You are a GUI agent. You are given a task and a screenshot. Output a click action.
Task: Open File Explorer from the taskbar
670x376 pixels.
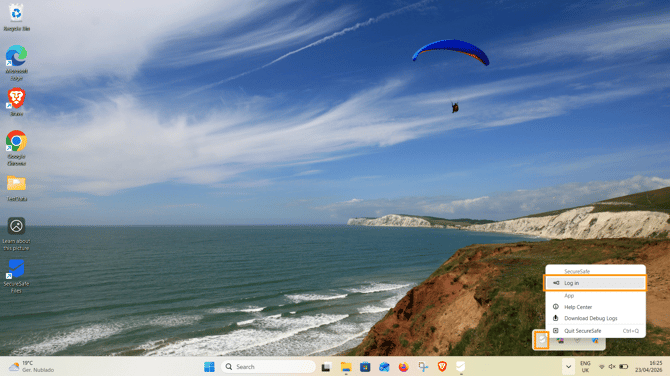(346, 367)
